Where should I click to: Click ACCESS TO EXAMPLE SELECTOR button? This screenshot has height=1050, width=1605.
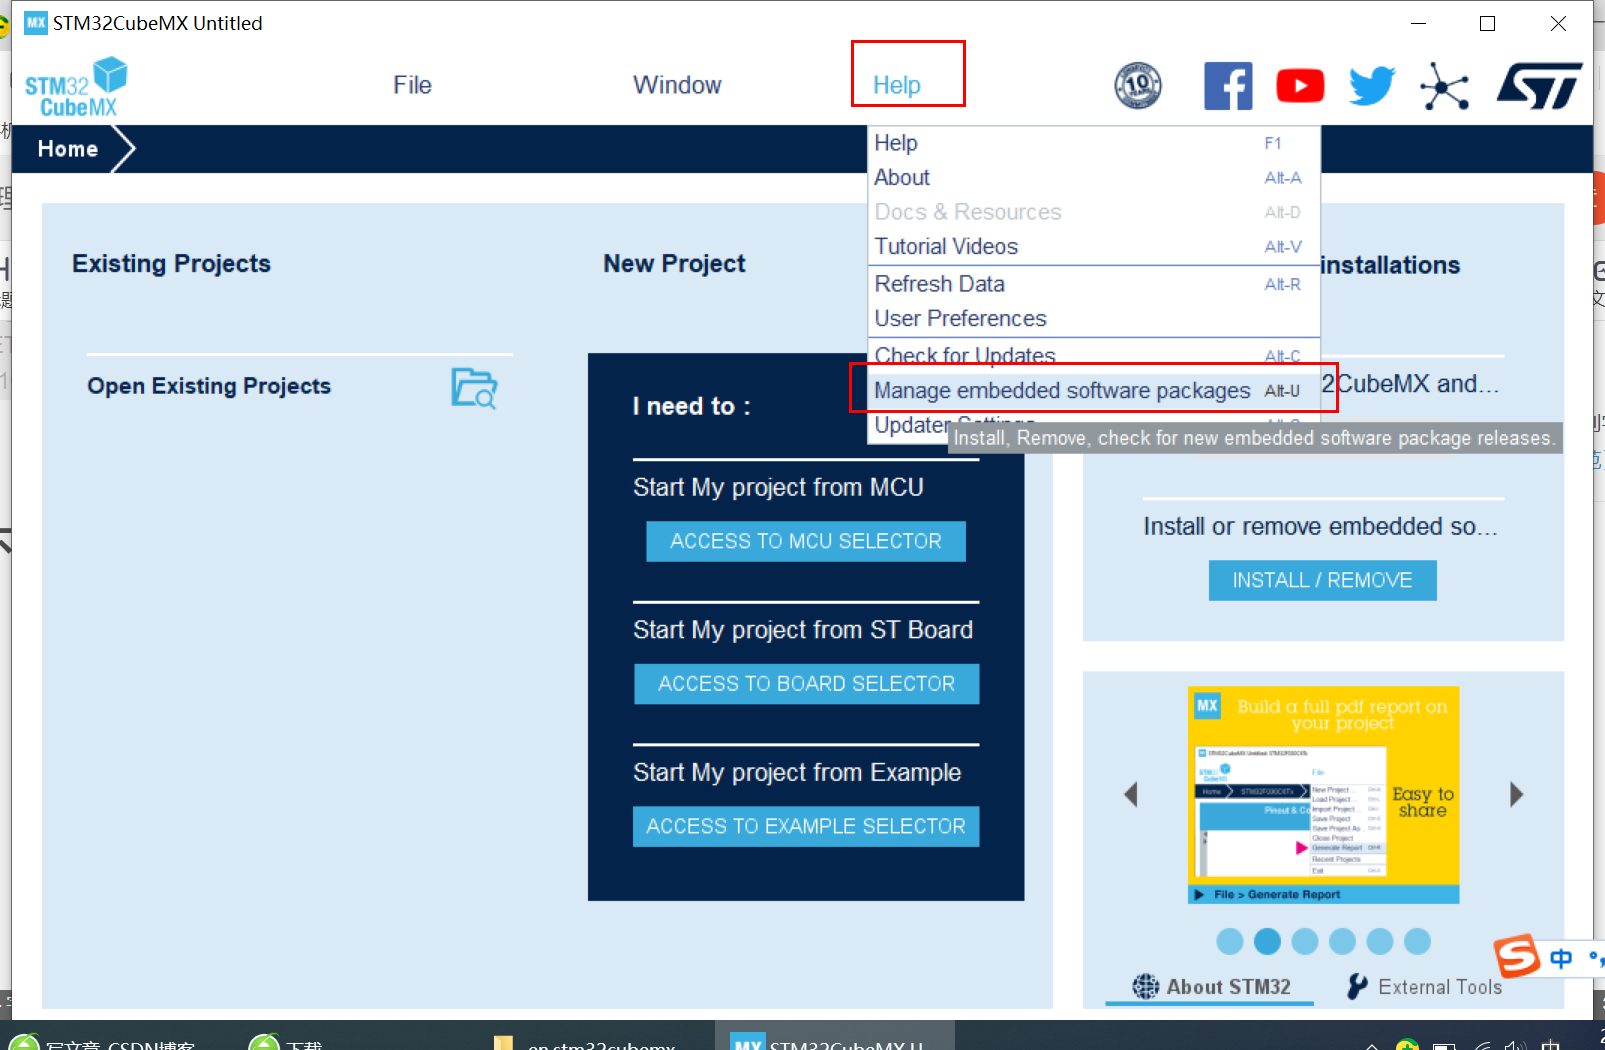tap(806, 827)
